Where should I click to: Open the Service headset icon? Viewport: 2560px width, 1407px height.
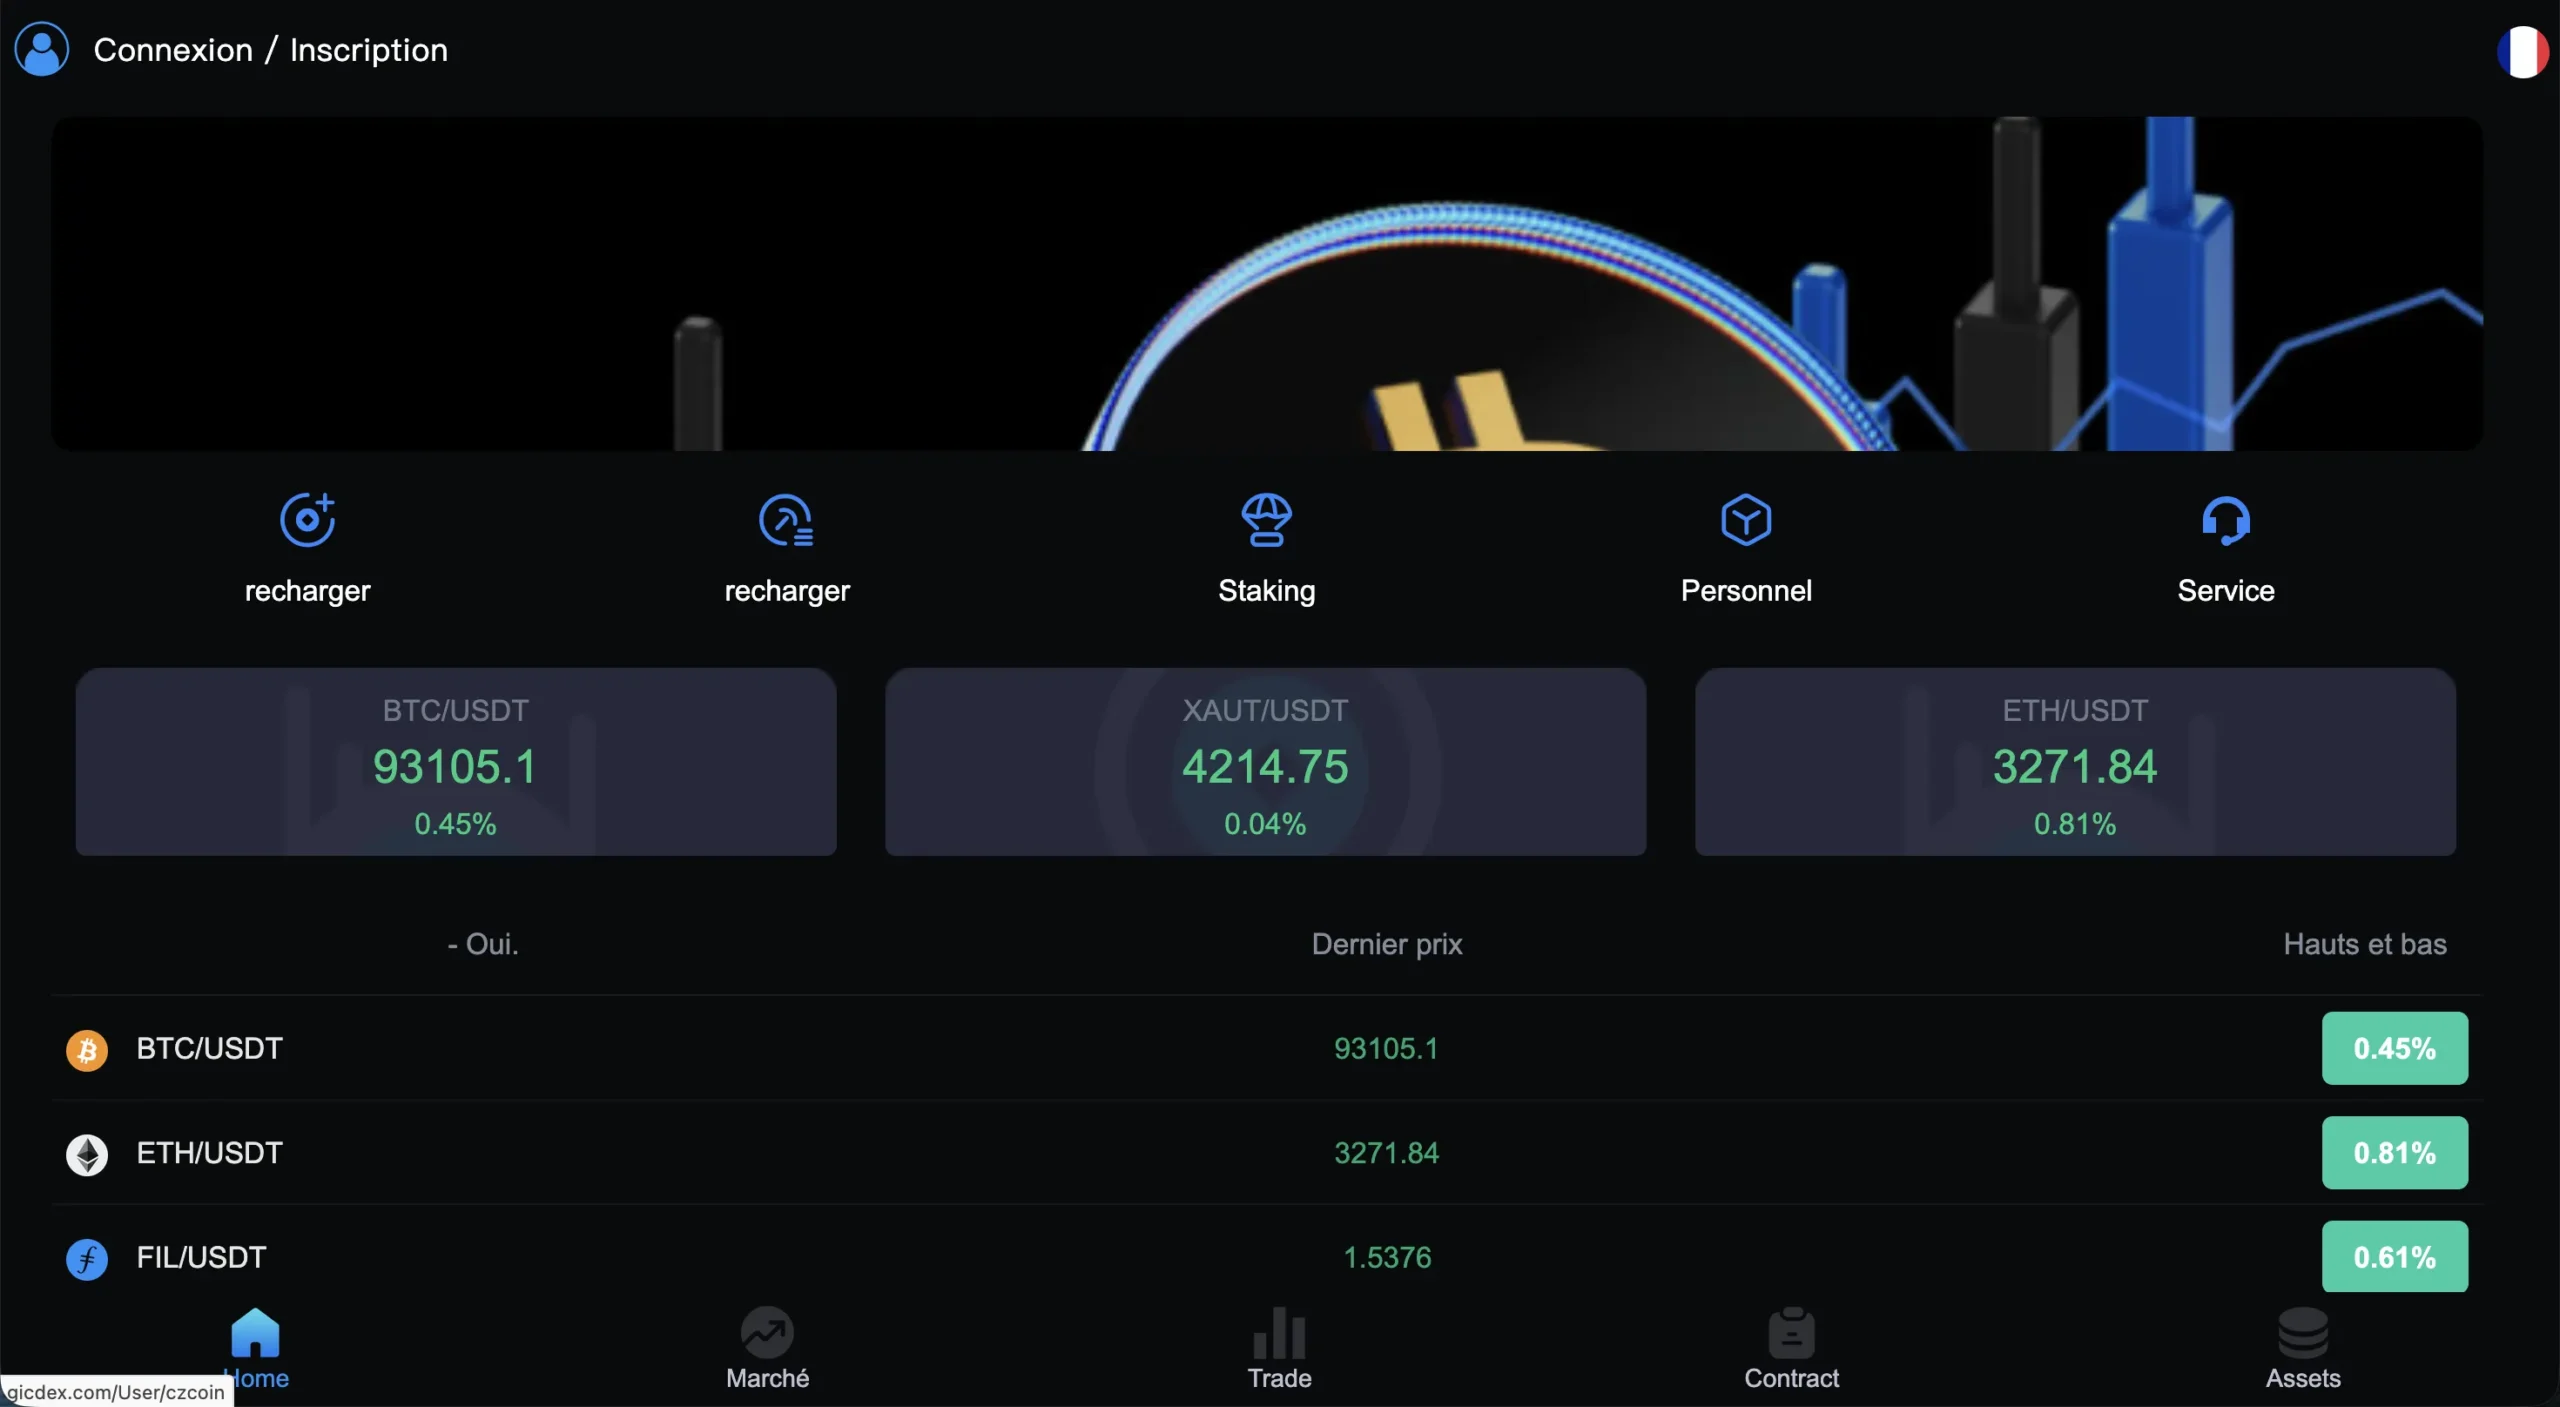click(2225, 520)
